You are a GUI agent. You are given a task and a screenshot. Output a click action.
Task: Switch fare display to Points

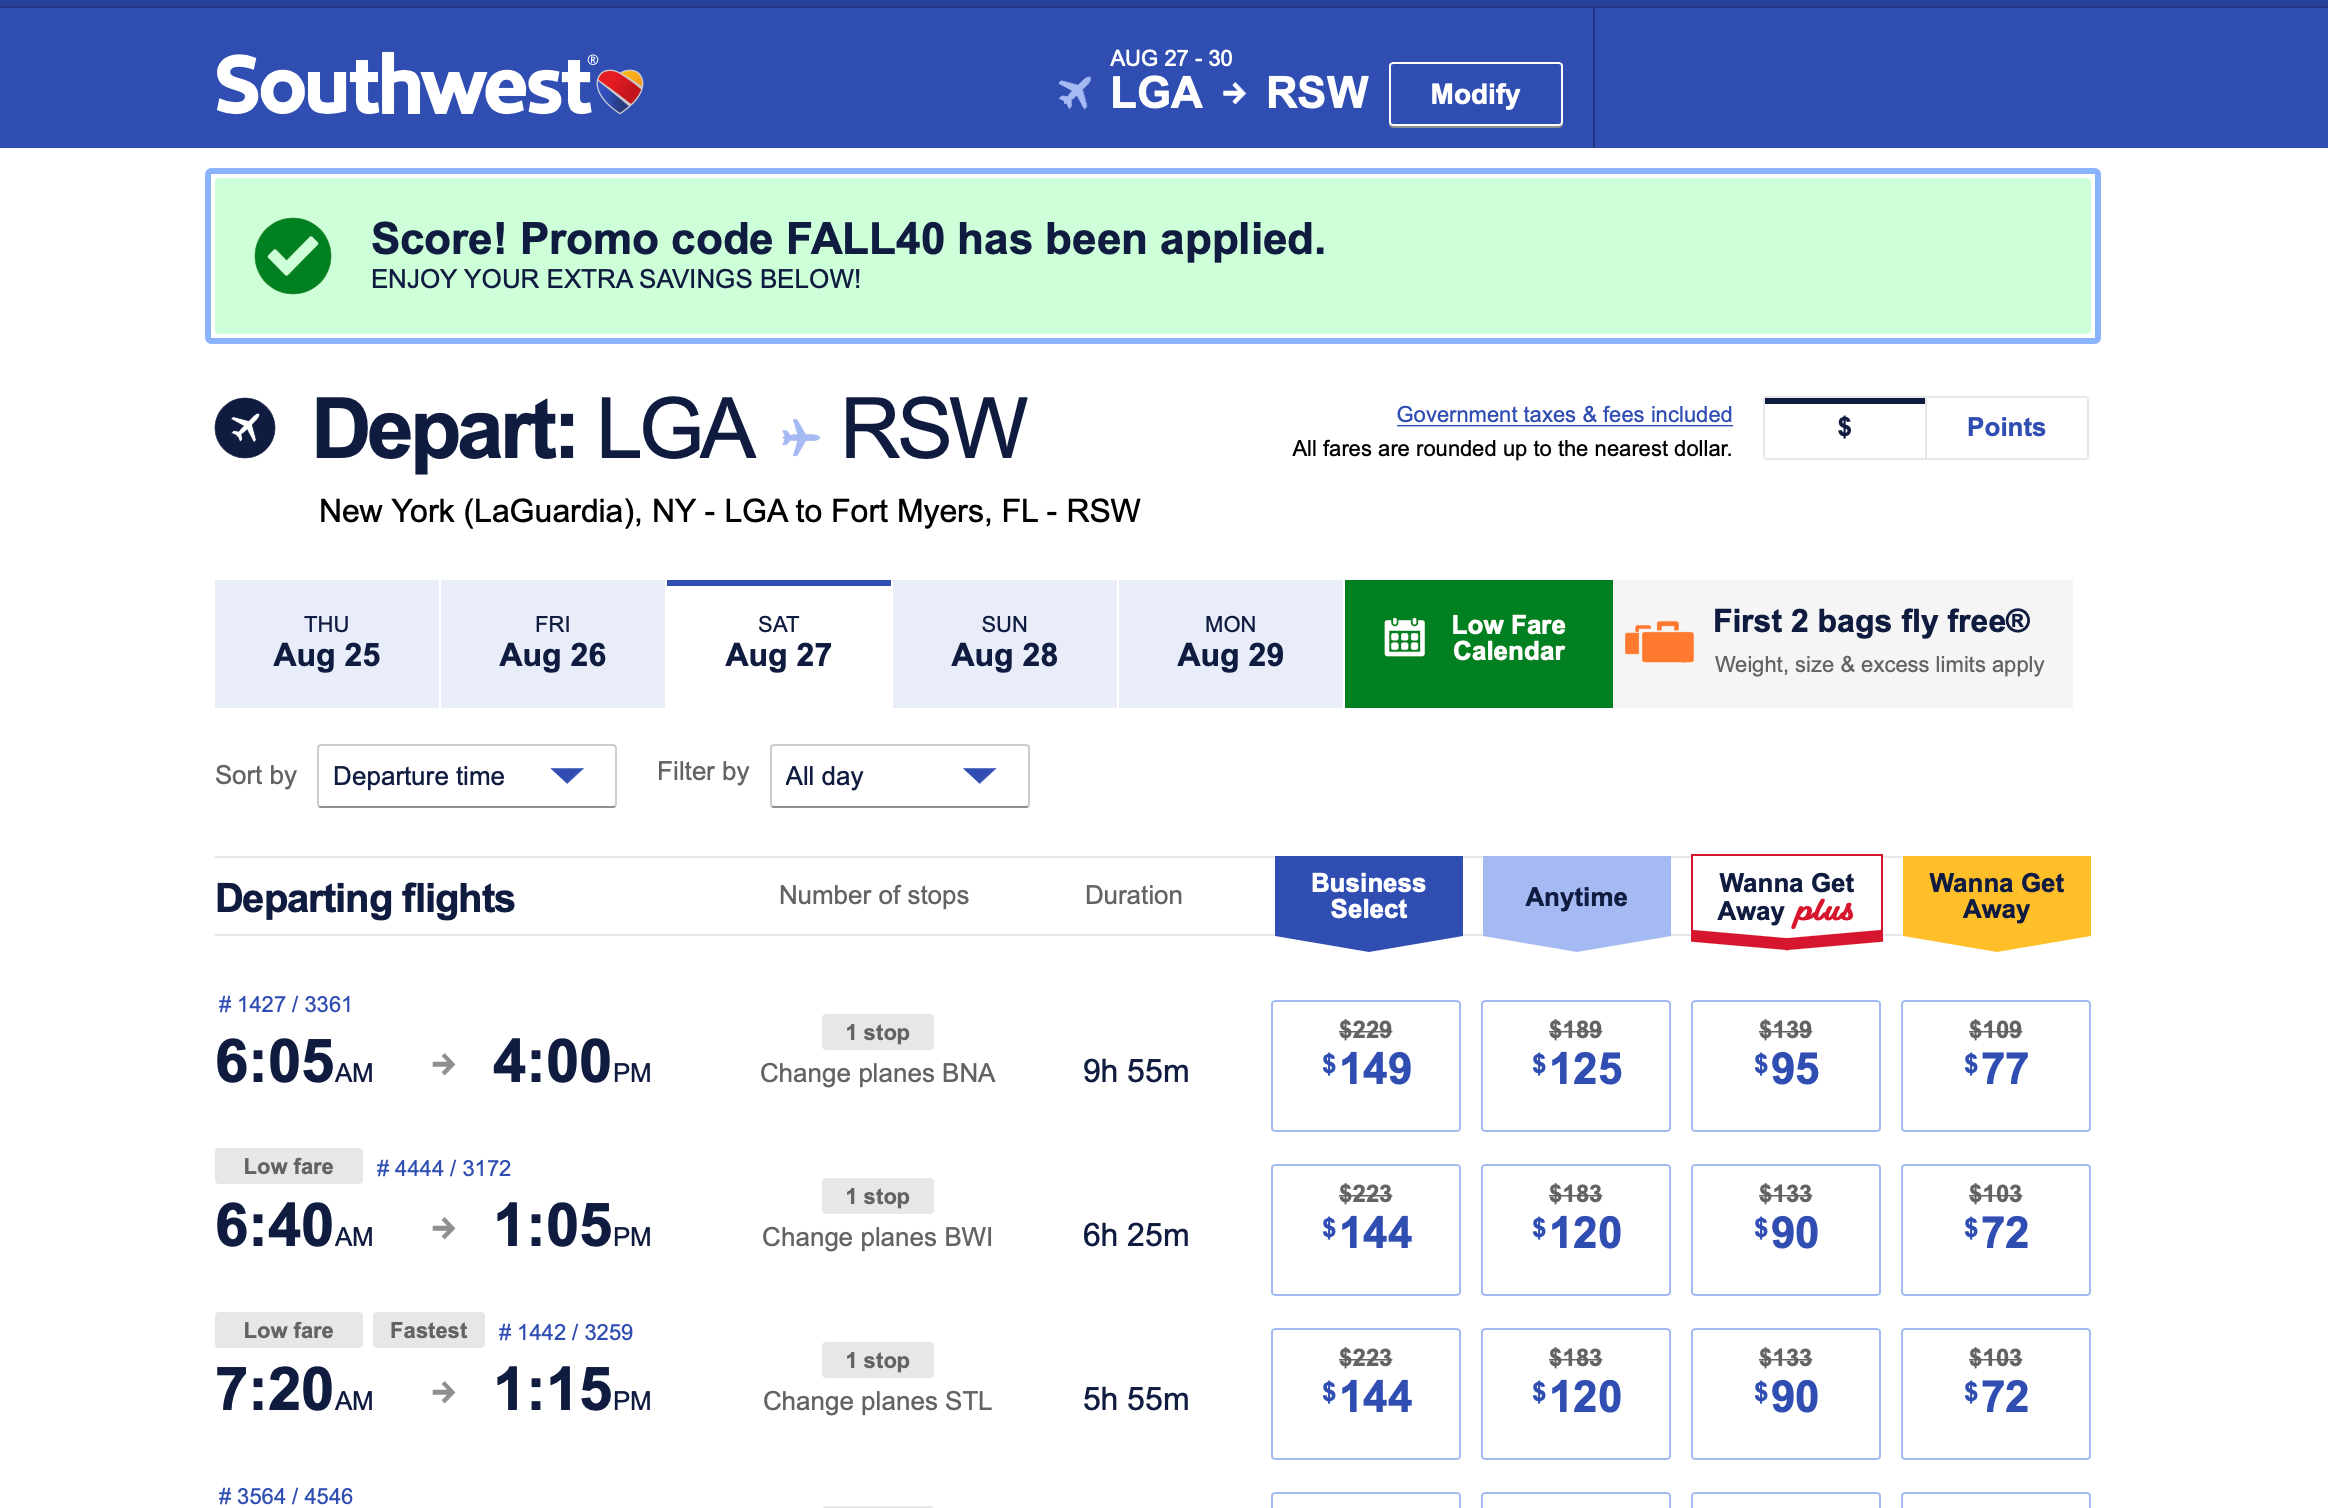[2006, 428]
